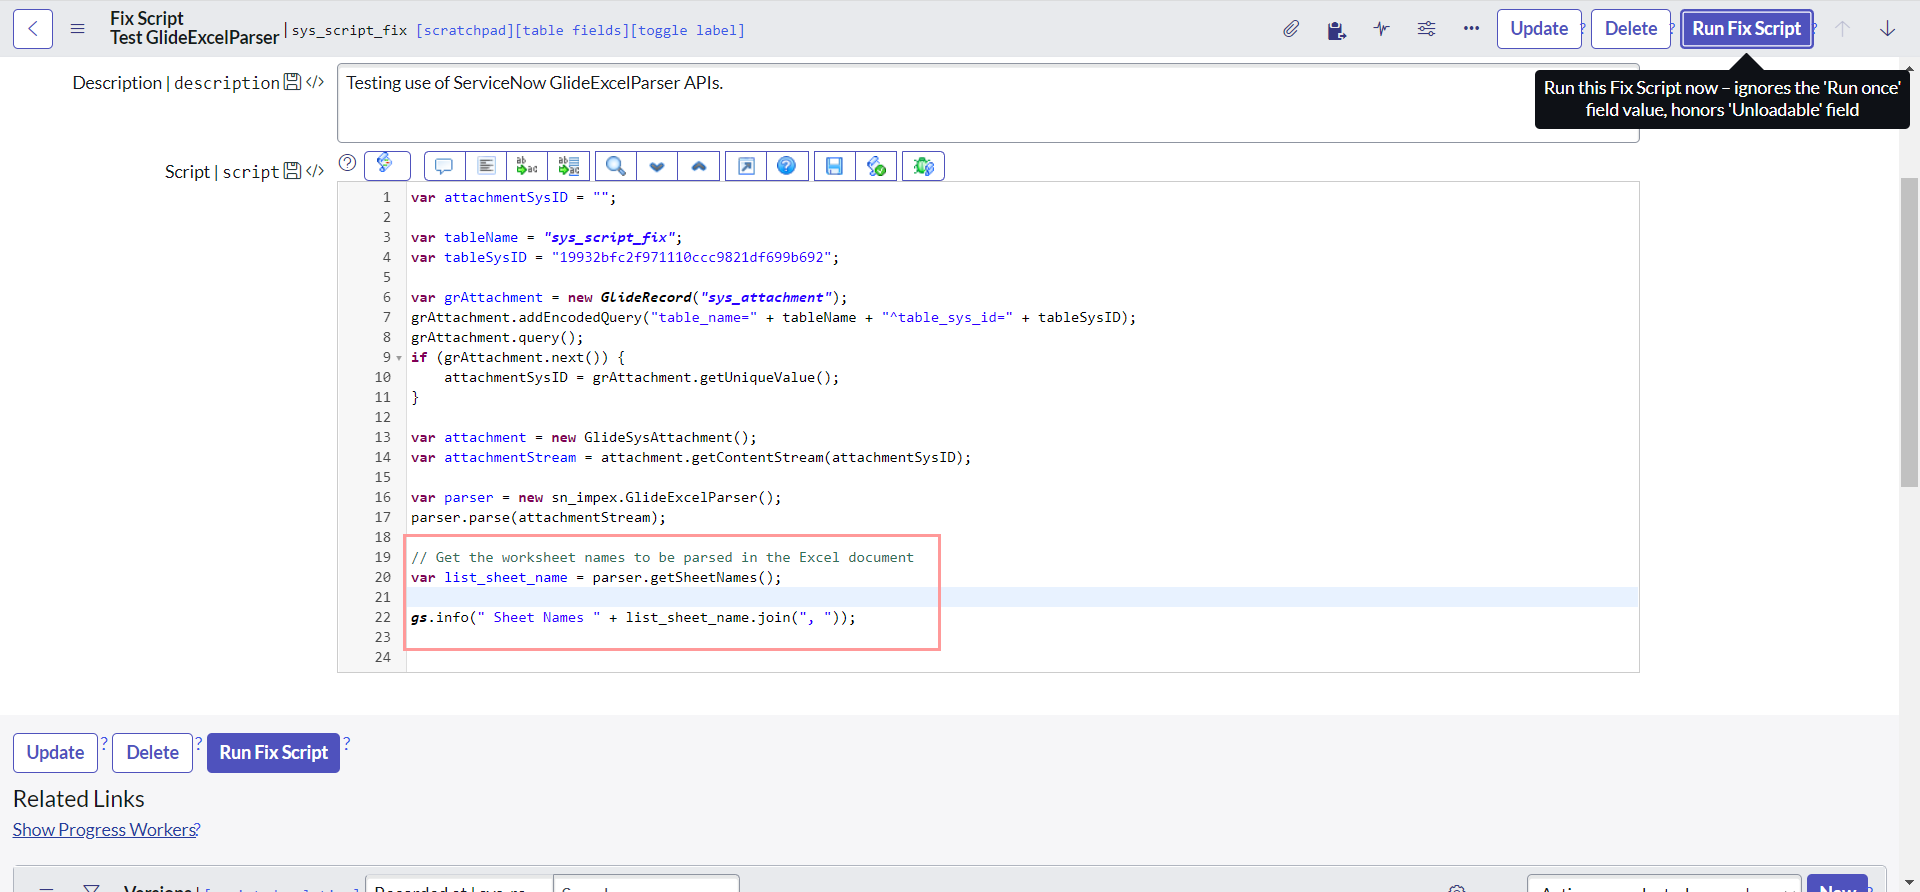Click 'parser.parse(attachmentStream);' on line 17

point(538,518)
